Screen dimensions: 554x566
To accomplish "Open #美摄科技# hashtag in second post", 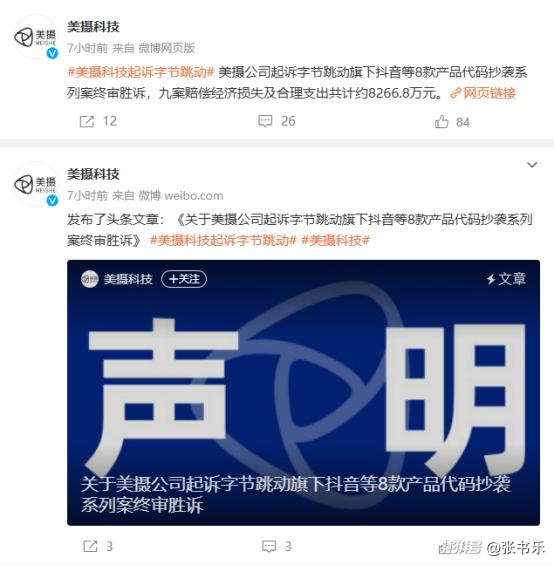I will coord(335,240).
